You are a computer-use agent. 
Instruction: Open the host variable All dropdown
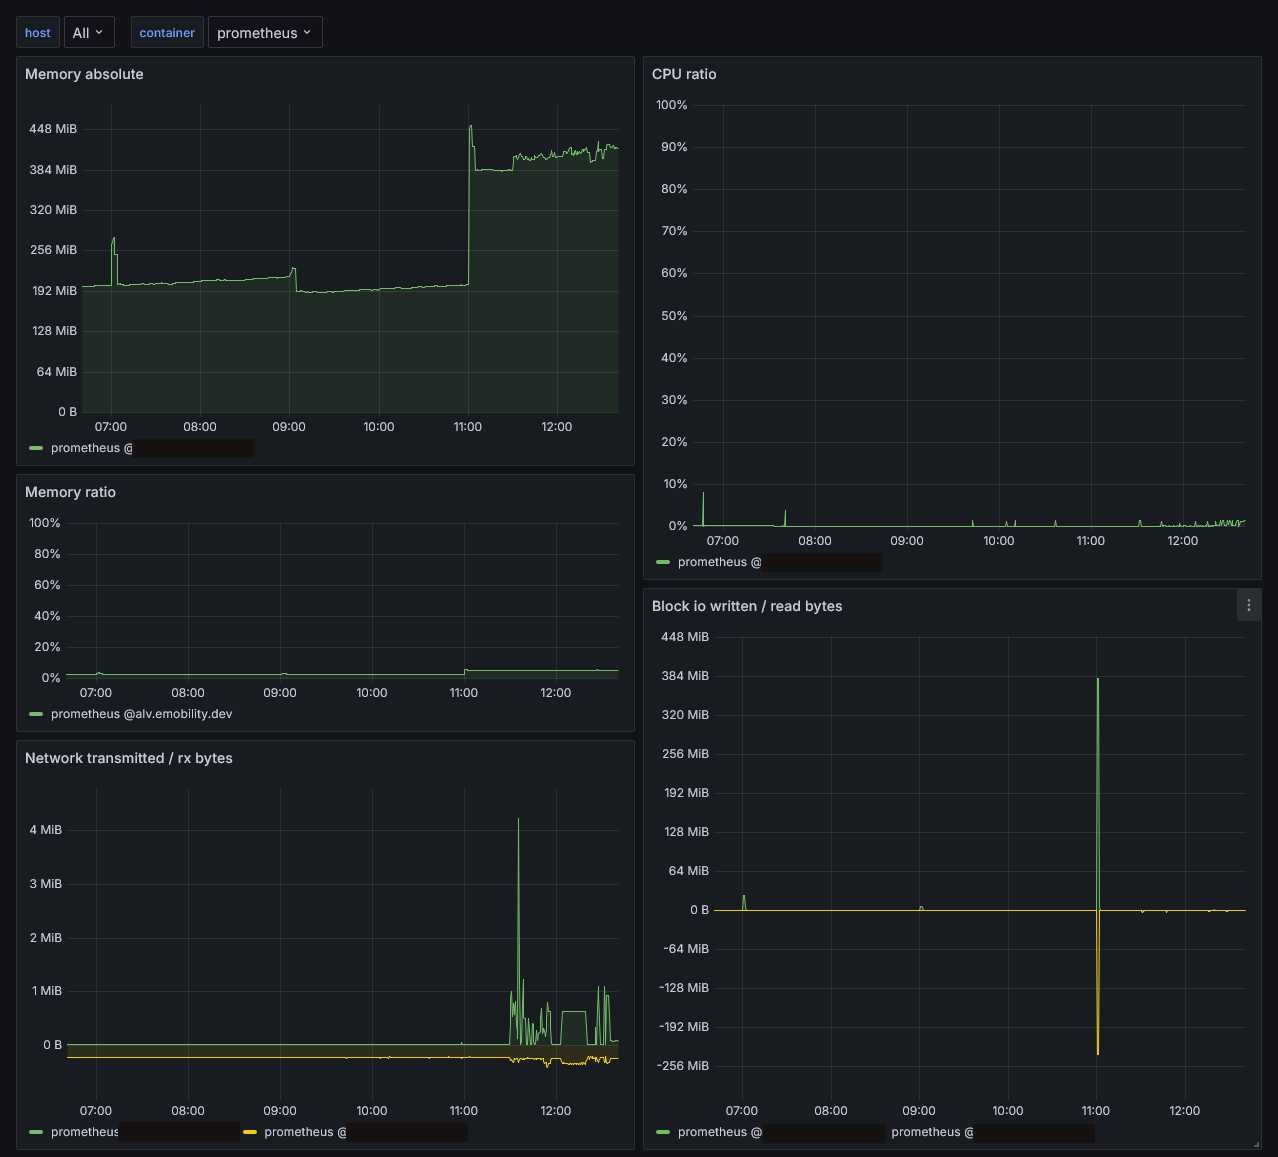click(89, 32)
